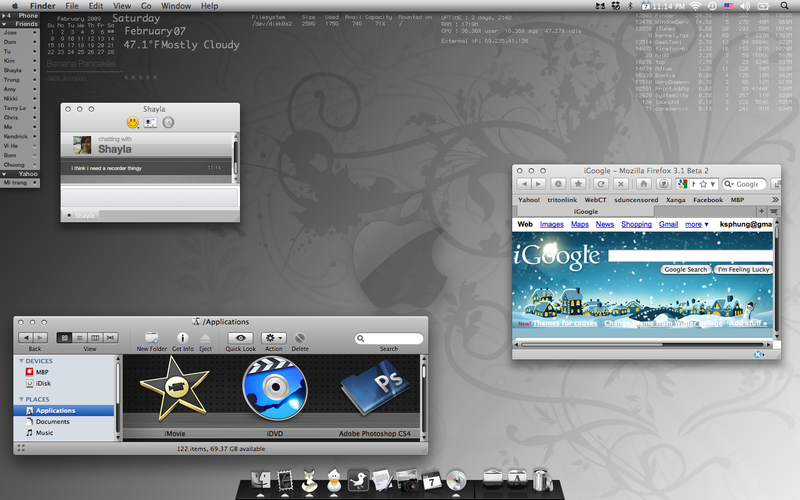Viewport: 800px width, 500px height.
Task: Click the smiley emoticon icon in Shayla chat
Action: click(x=133, y=122)
